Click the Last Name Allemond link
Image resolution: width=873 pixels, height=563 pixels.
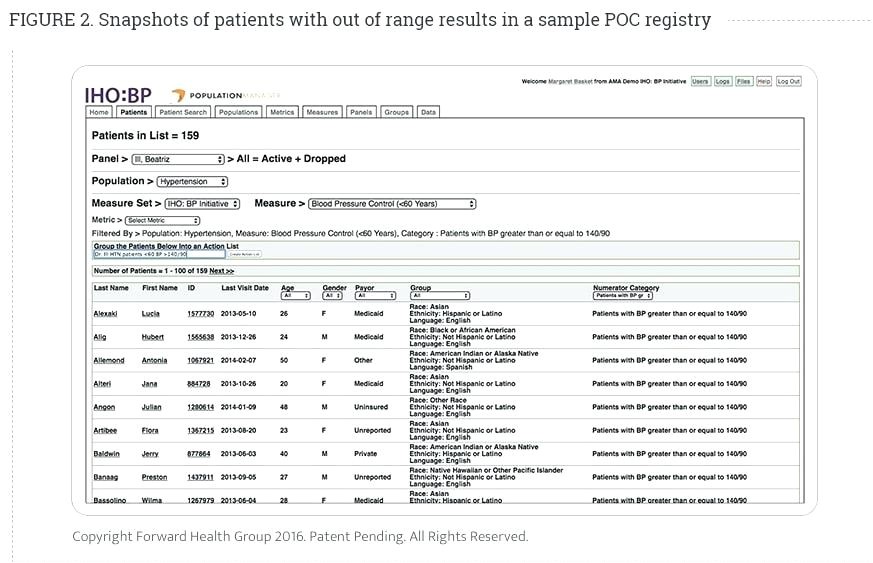(109, 361)
